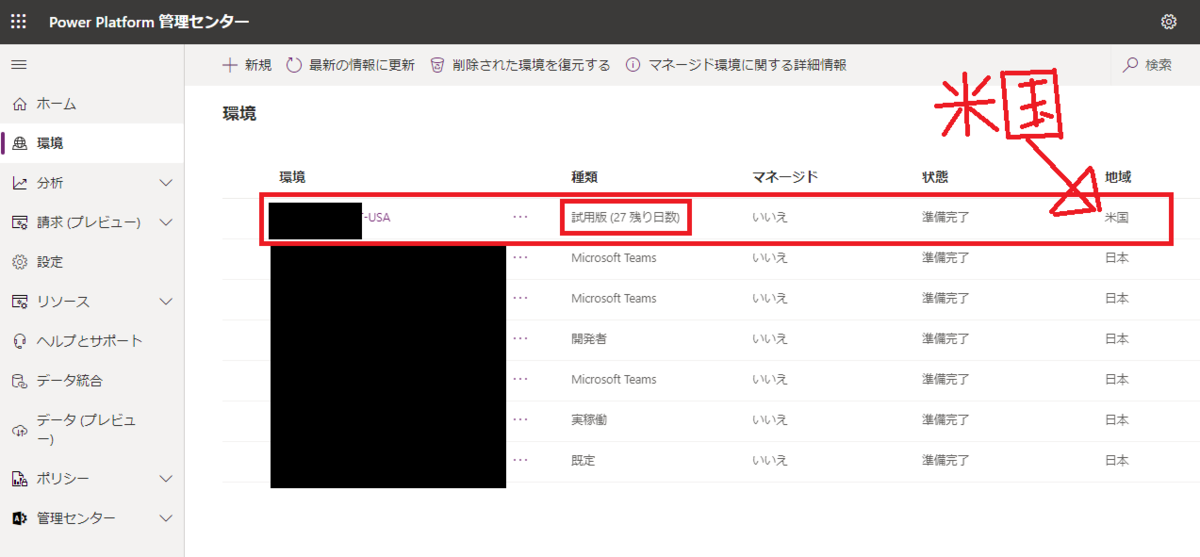Click the restore icon for 削除された環境を復元する
The image size is (1200, 557).
(437, 65)
